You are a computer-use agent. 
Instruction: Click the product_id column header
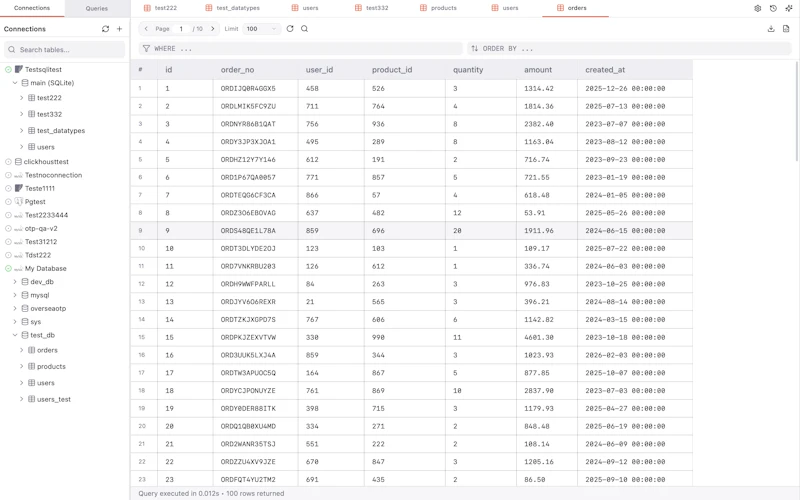pyautogui.click(x=405, y=69)
